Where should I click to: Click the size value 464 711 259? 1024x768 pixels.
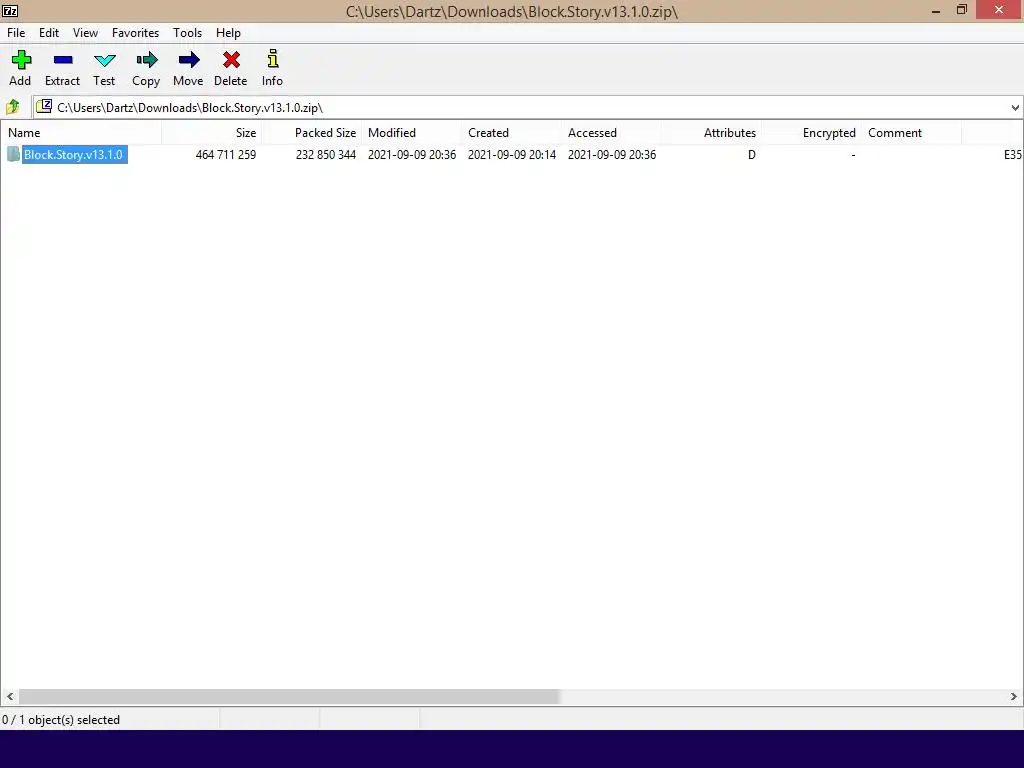pos(226,155)
